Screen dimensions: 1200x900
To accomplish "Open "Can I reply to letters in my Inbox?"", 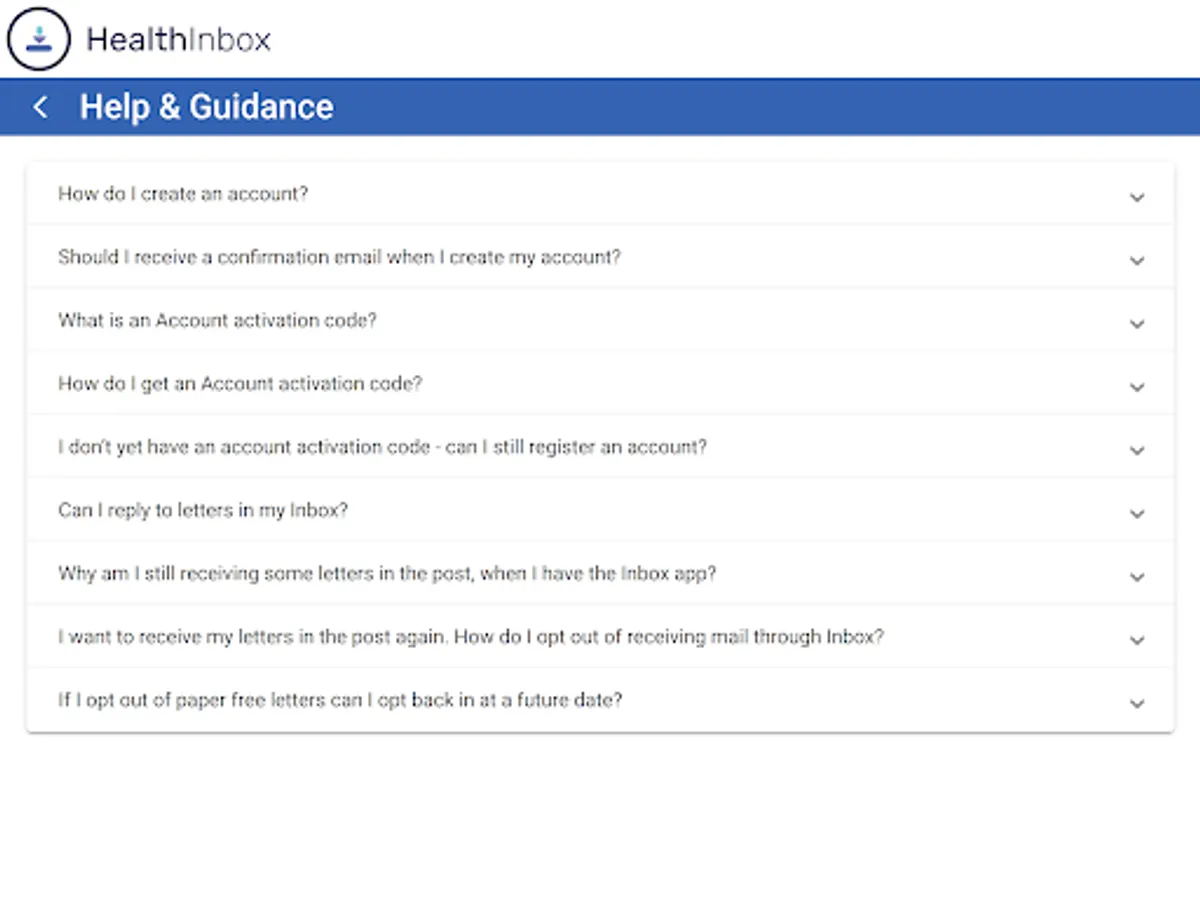I will (203, 510).
